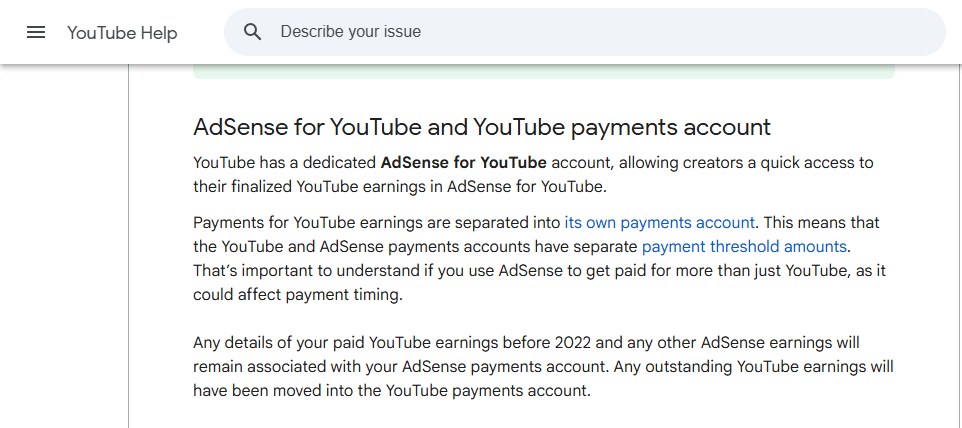
Task: Click the line starting 'That's important to understand'
Action: (x=540, y=270)
